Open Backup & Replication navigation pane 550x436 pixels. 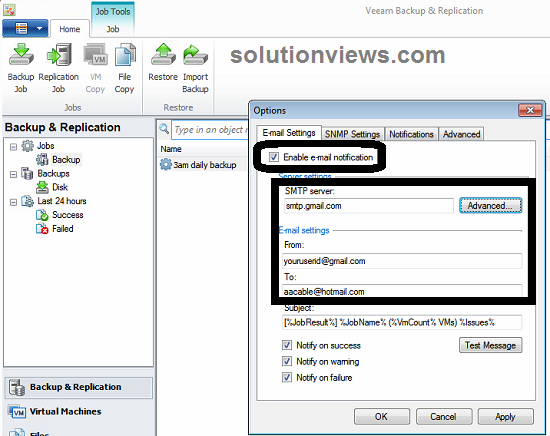tap(79, 387)
